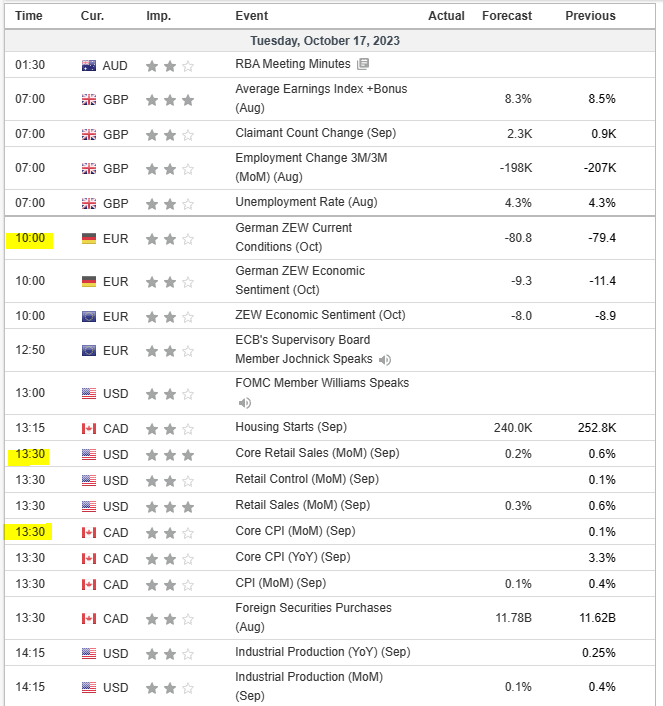Open Industrial Production (YoY) (Sep) event
Viewport: 663px width, 706px height.
click(x=322, y=652)
